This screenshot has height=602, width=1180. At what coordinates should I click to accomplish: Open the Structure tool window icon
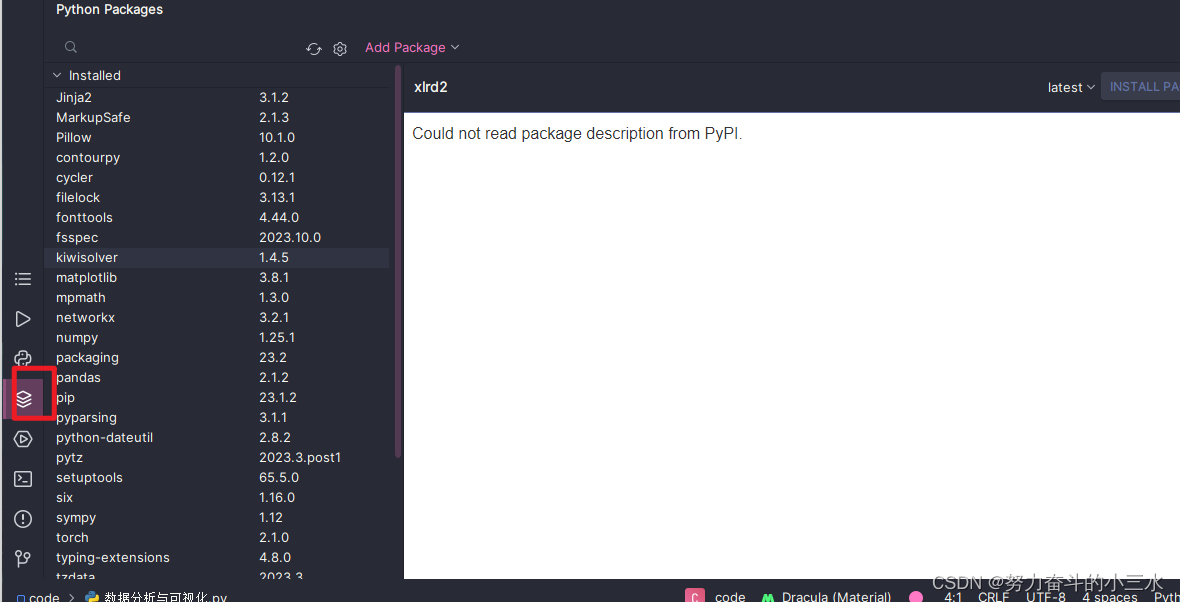23,278
